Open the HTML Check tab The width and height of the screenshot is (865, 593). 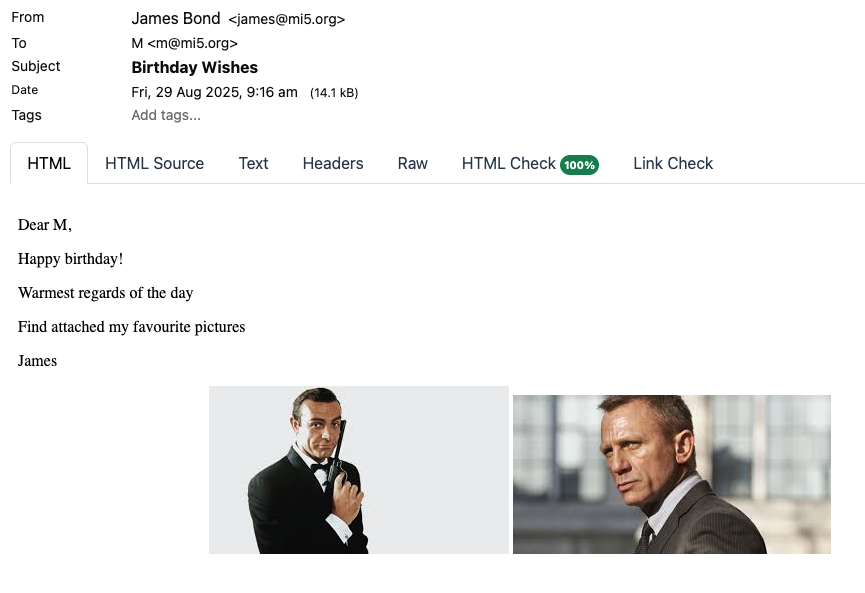tap(508, 163)
